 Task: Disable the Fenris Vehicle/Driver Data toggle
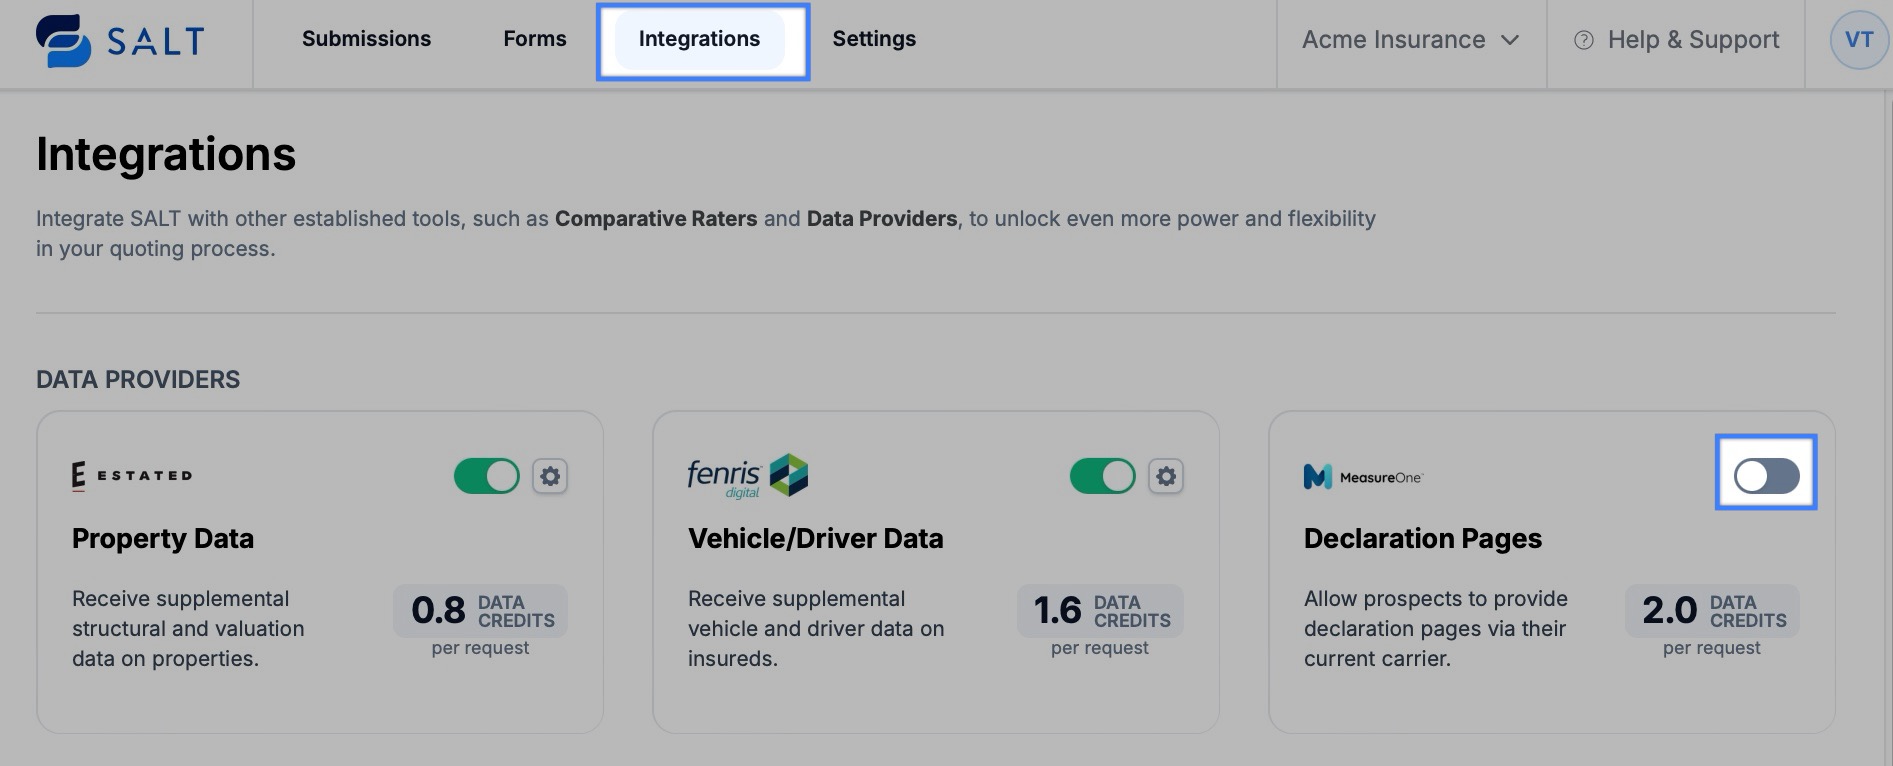click(1103, 477)
